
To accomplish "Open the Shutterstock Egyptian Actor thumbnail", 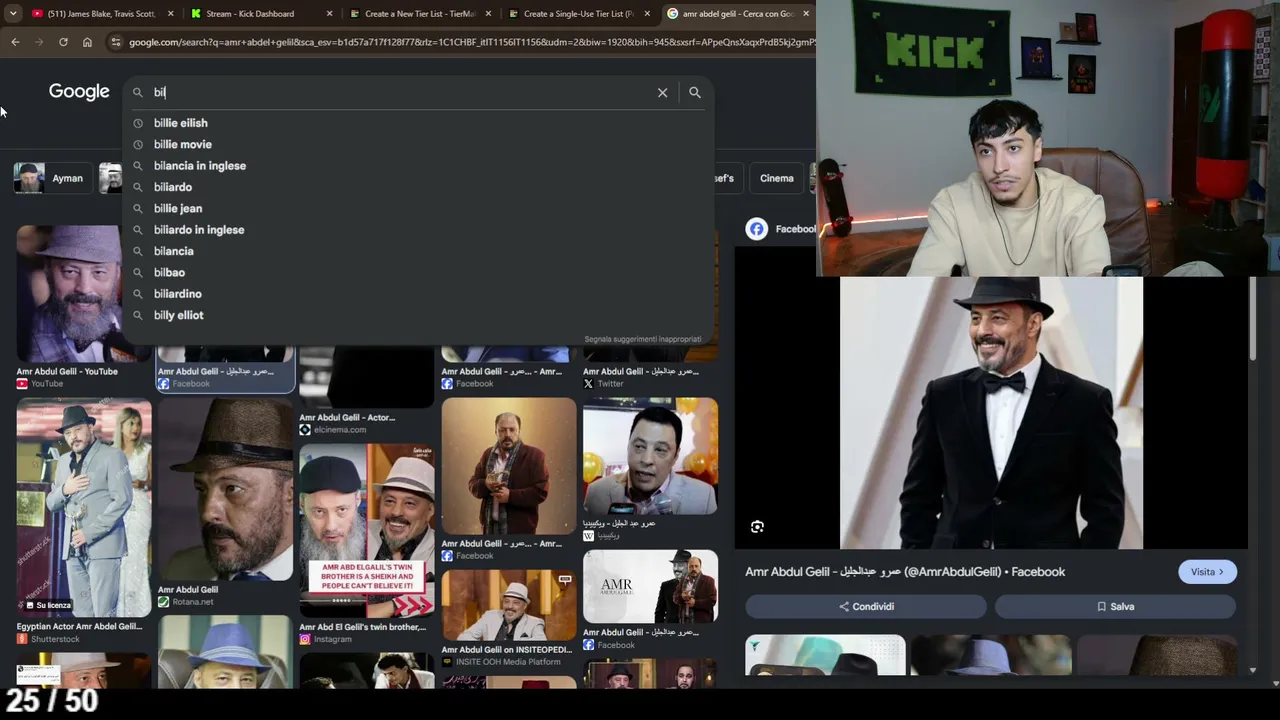I will point(84,507).
